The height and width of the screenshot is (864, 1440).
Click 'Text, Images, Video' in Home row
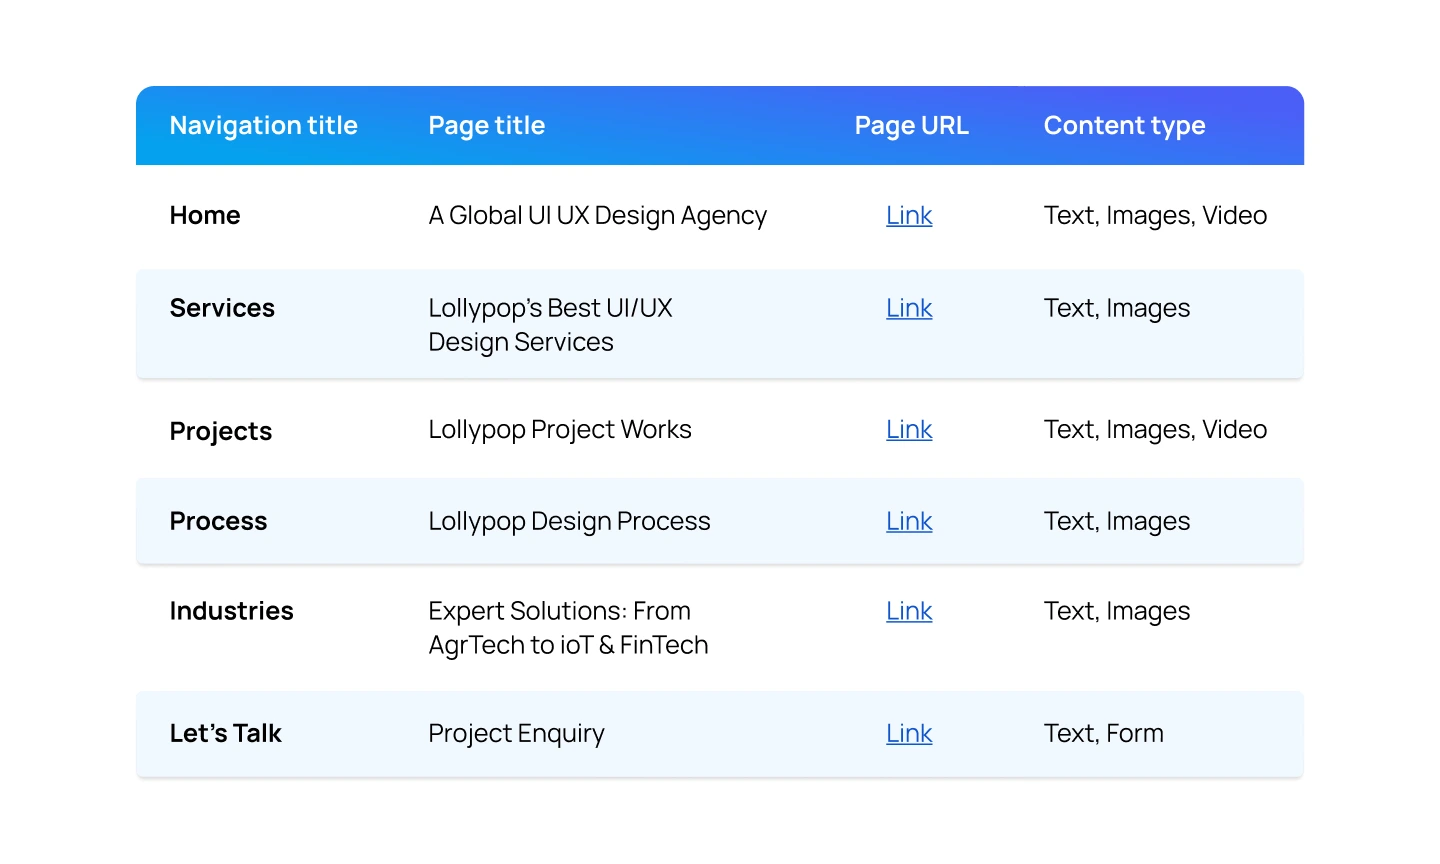coord(1155,216)
